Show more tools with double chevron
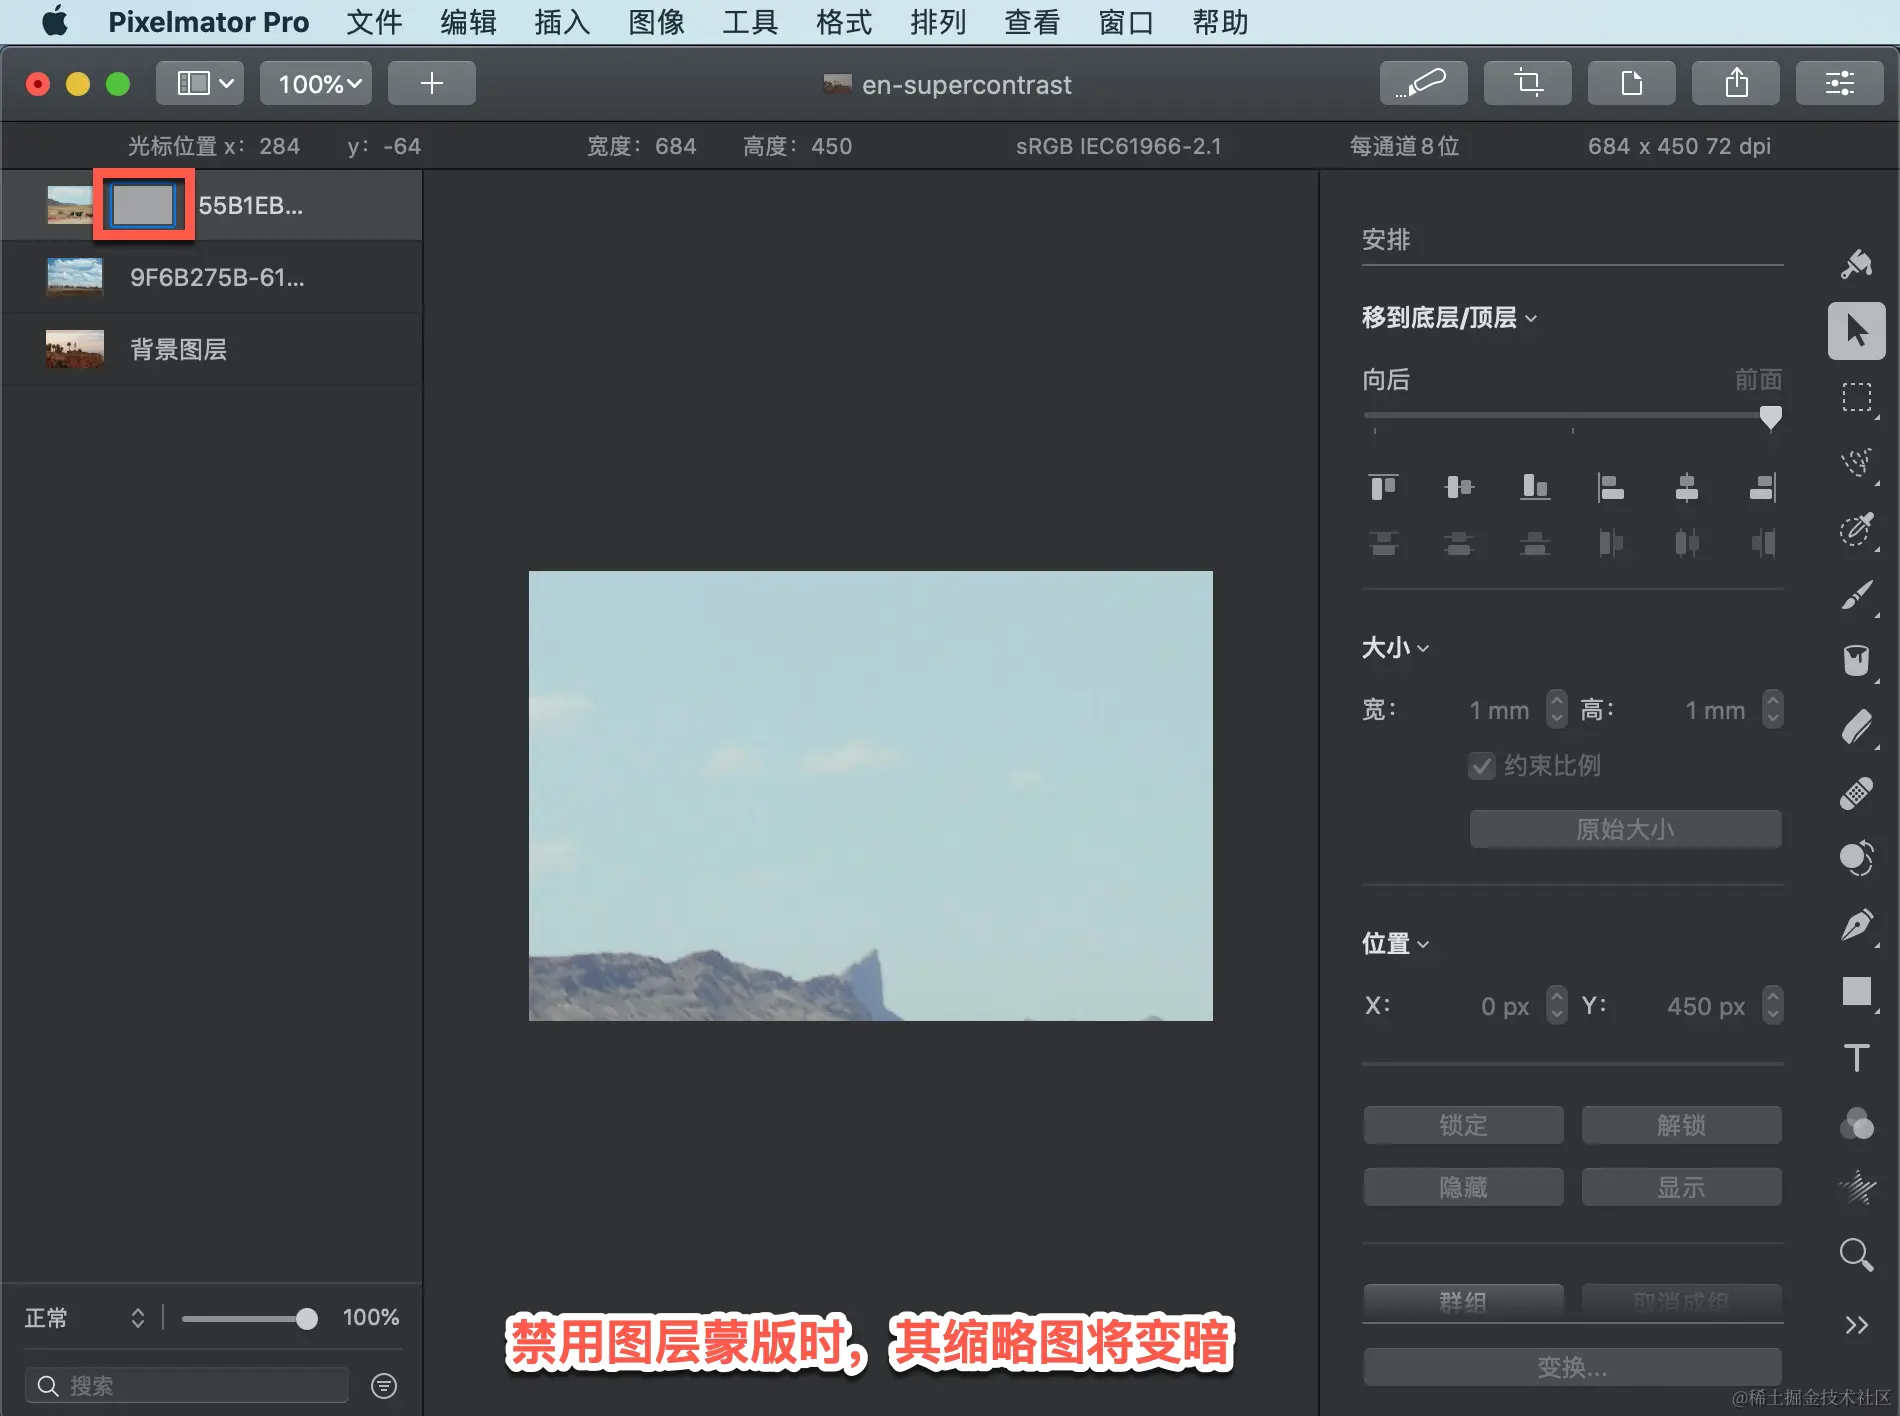 [1857, 1325]
